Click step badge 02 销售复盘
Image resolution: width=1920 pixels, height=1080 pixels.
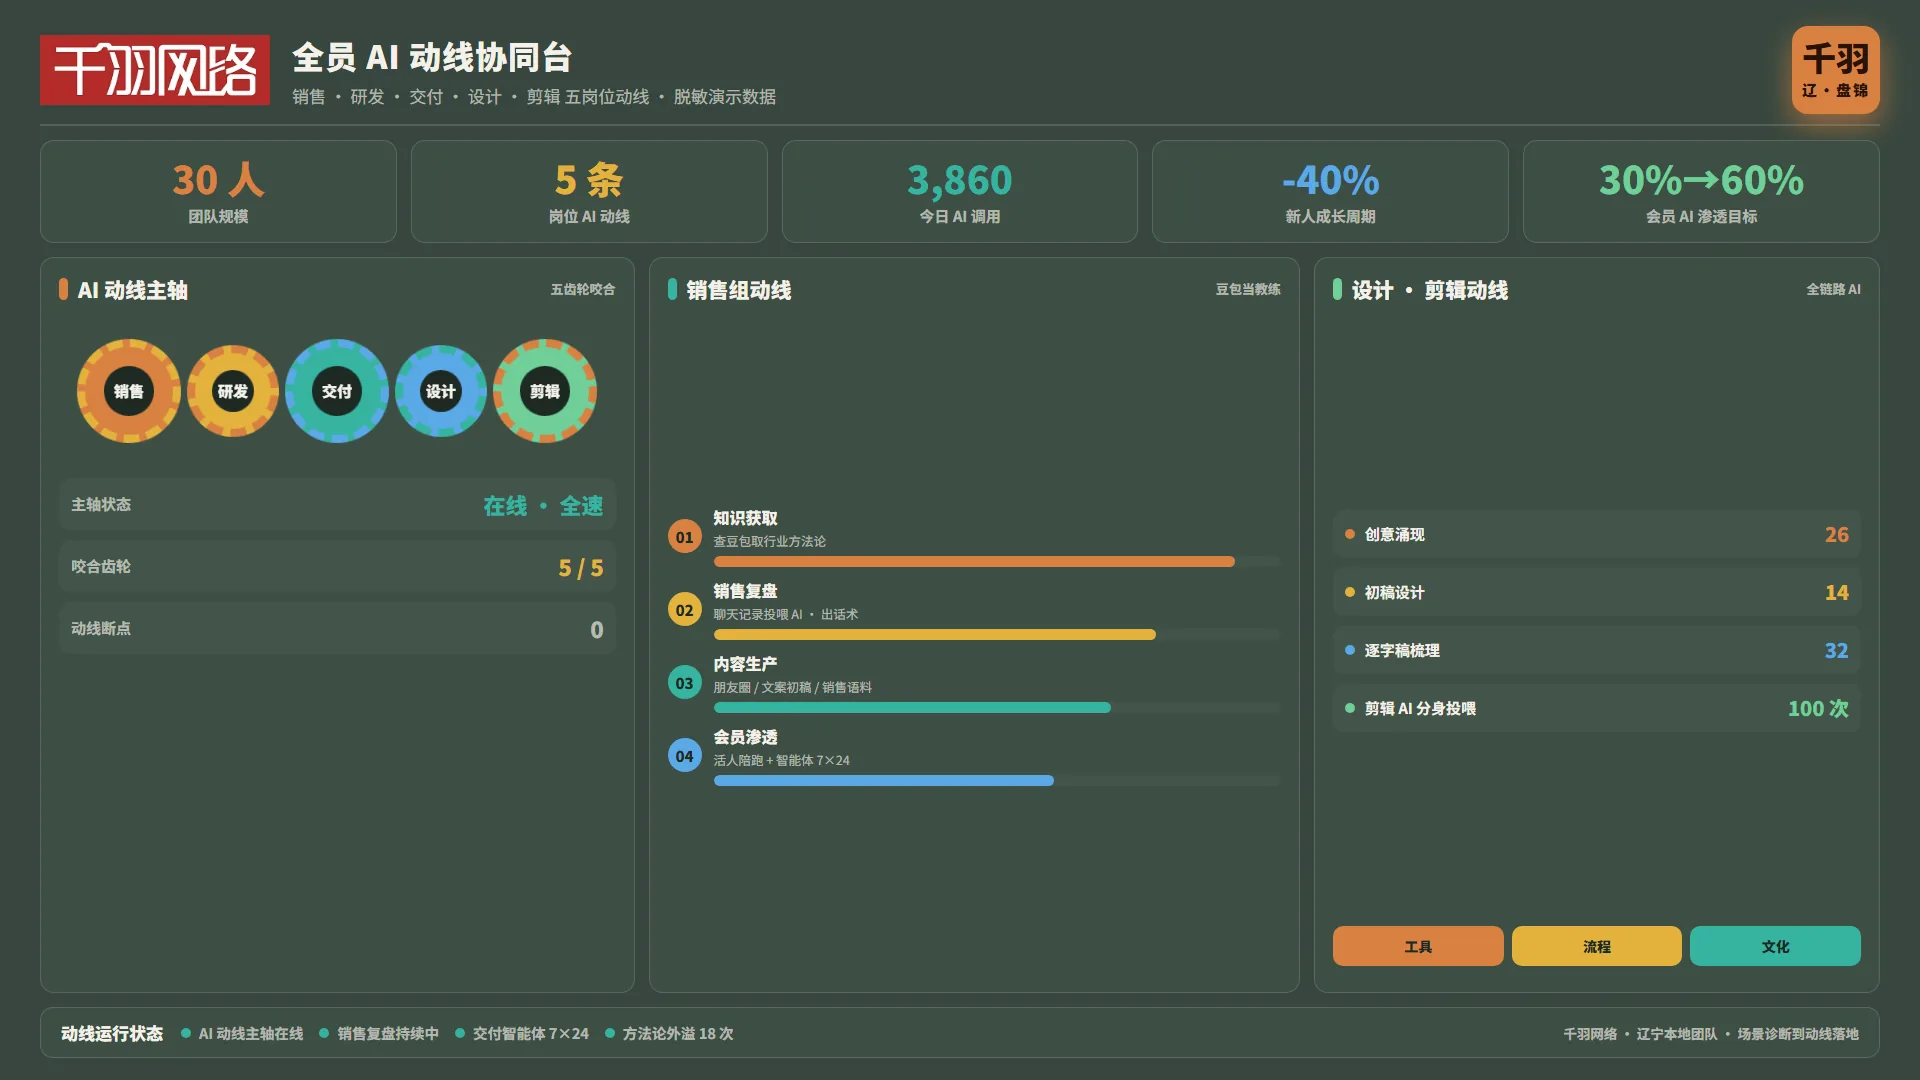(685, 610)
